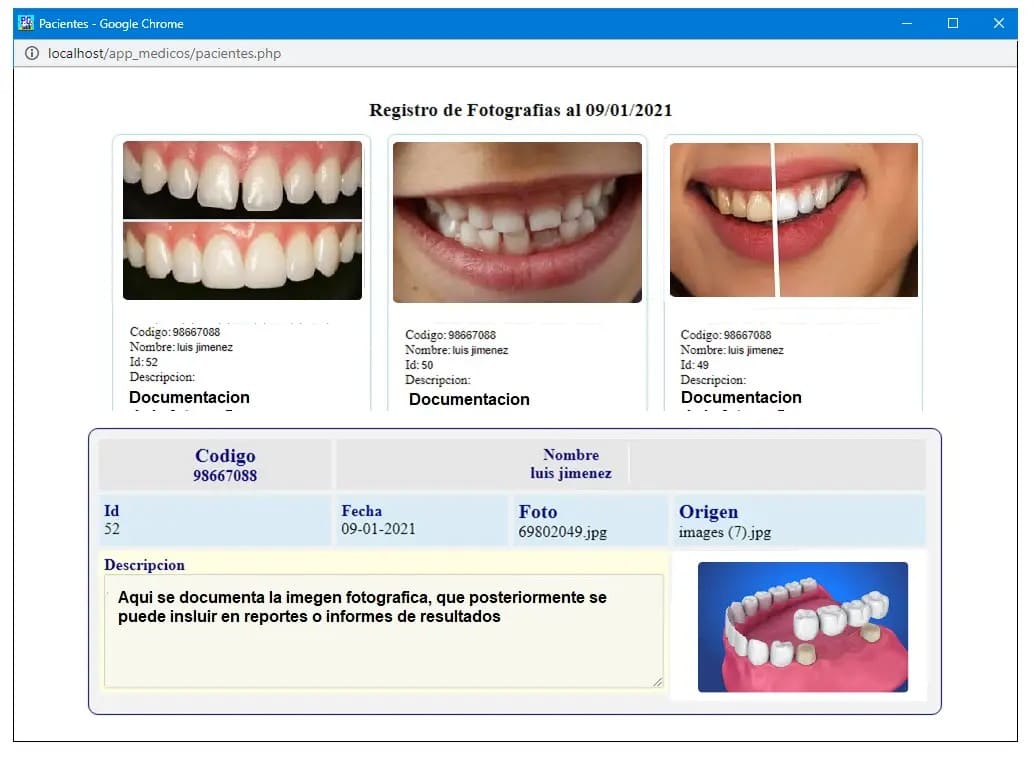Click the heading 'Registro de Fotografias al 09/01/2021'

520,110
